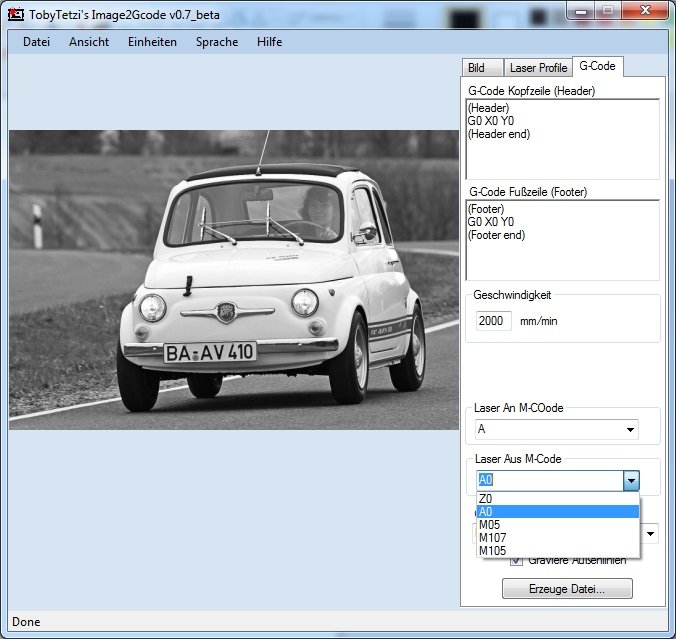The image size is (676, 639).
Task: Toggle the Graviere Außenlinien checkbox
Action: point(516,560)
